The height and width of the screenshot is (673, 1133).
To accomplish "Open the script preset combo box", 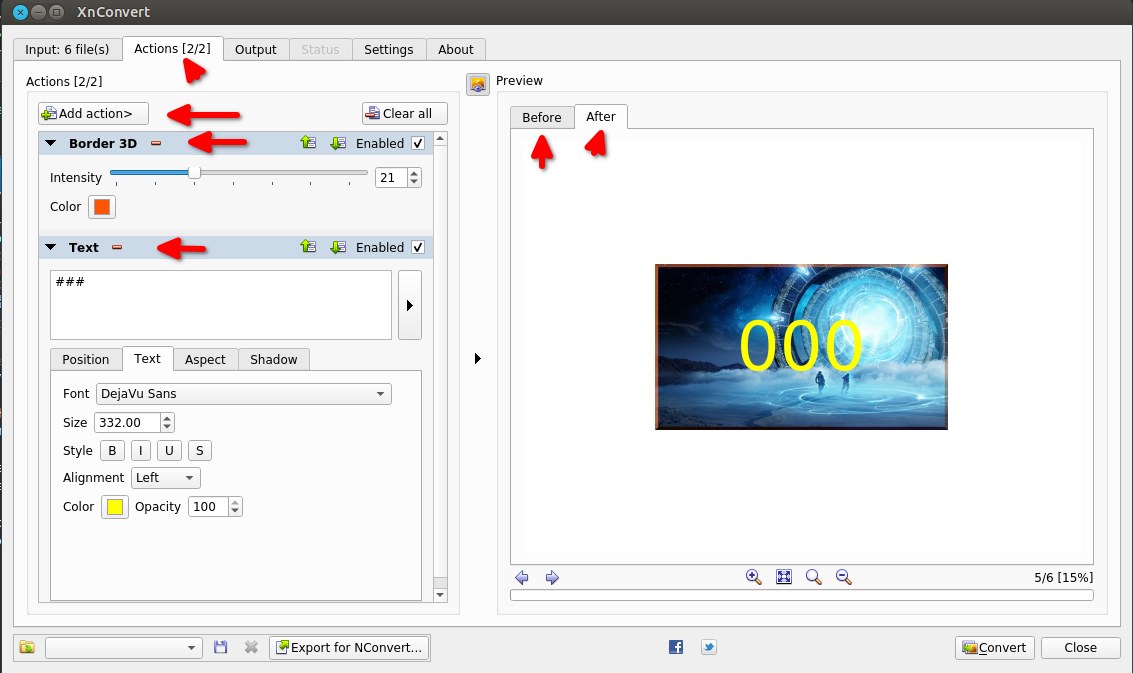I will (x=124, y=648).
